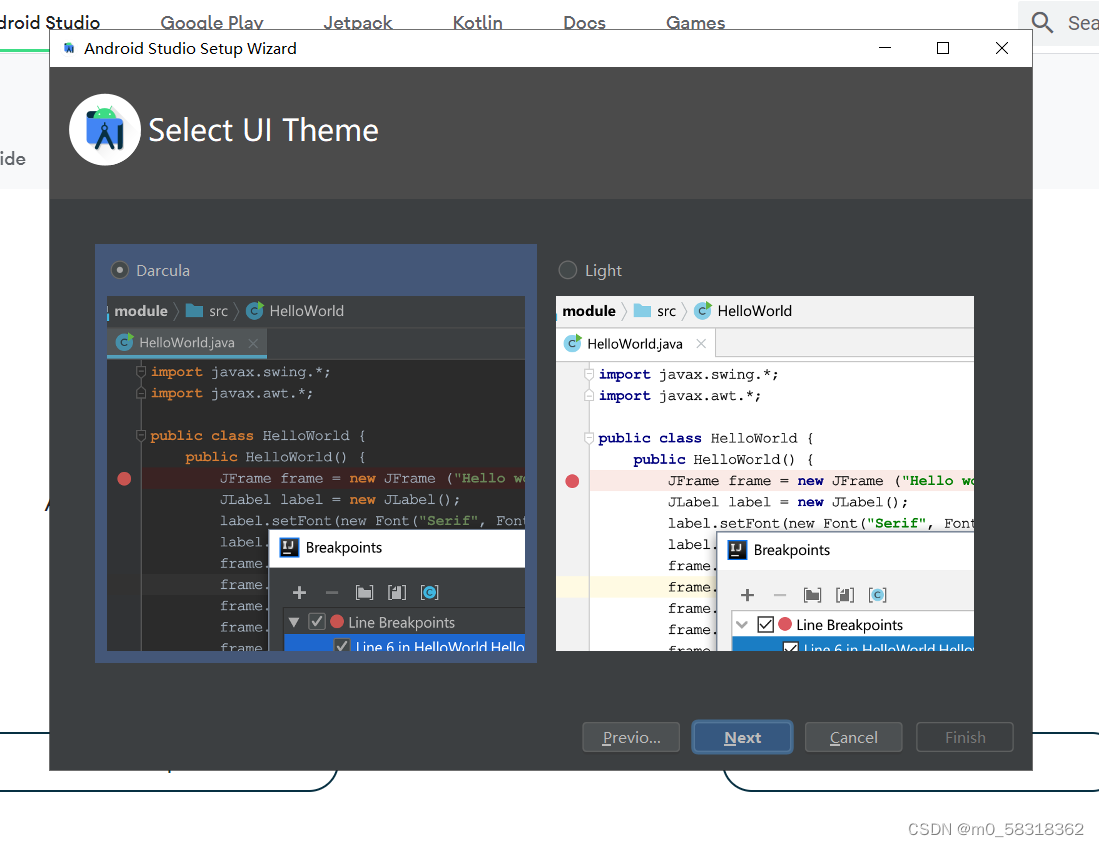Click the 'Darcula' label text
The height and width of the screenshot is (847, 1099).
click(163, 271)
